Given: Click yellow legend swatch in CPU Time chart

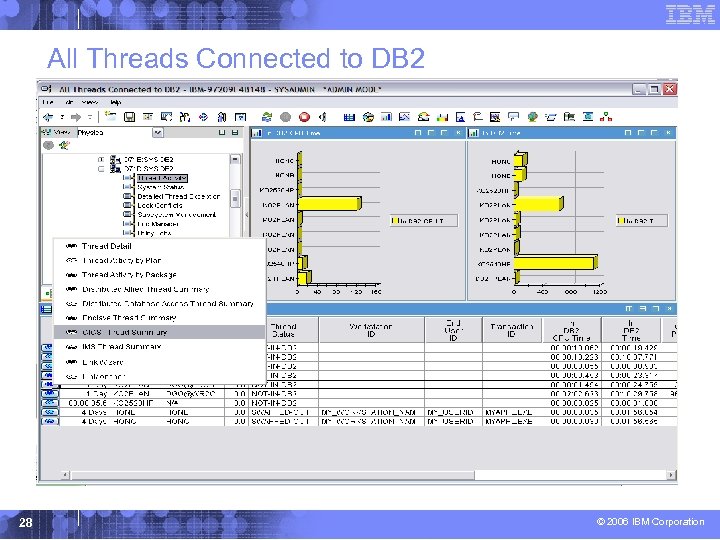Looking at the screenshot, I should [394, 221].
